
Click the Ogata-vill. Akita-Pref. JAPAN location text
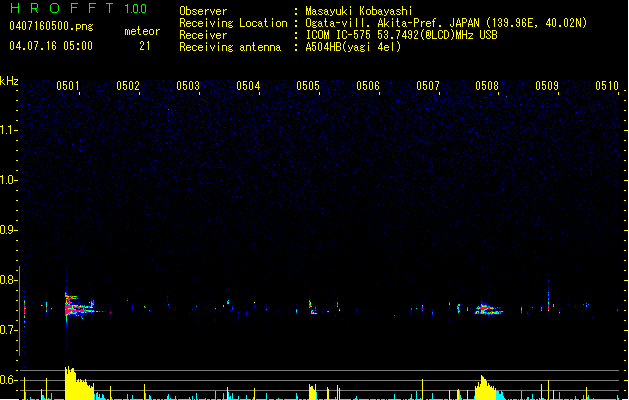tap(446, 23)
